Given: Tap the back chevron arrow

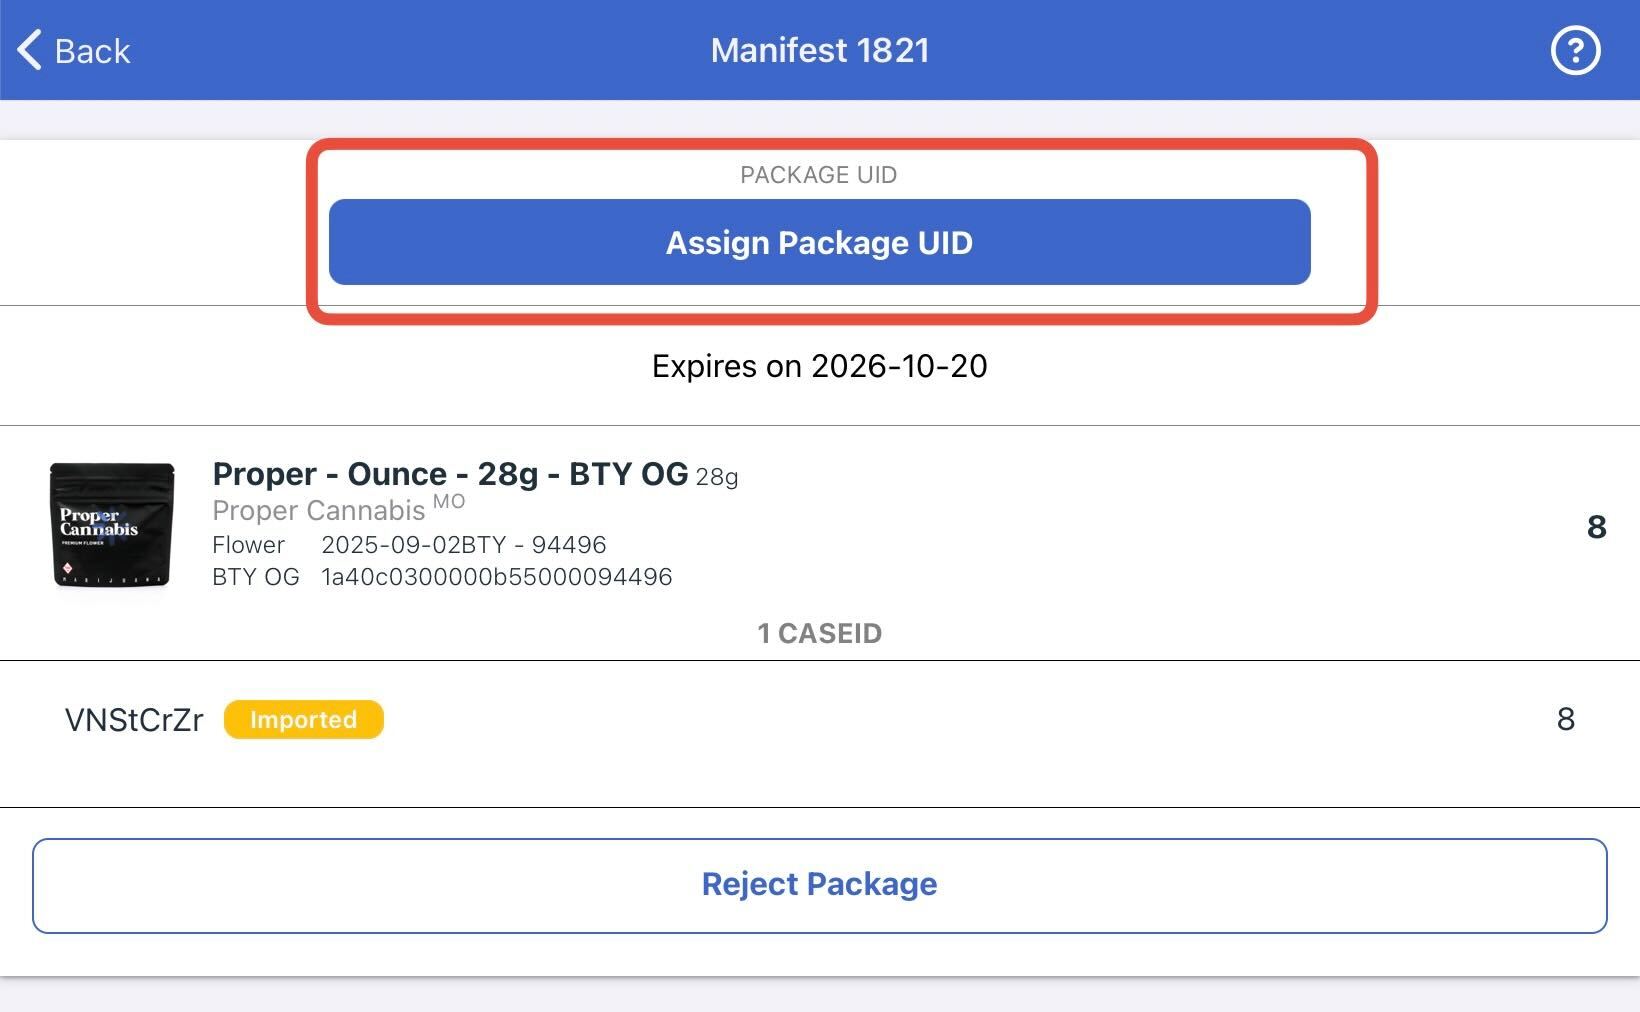Looking at the screenshot, I should click(28, 50).
